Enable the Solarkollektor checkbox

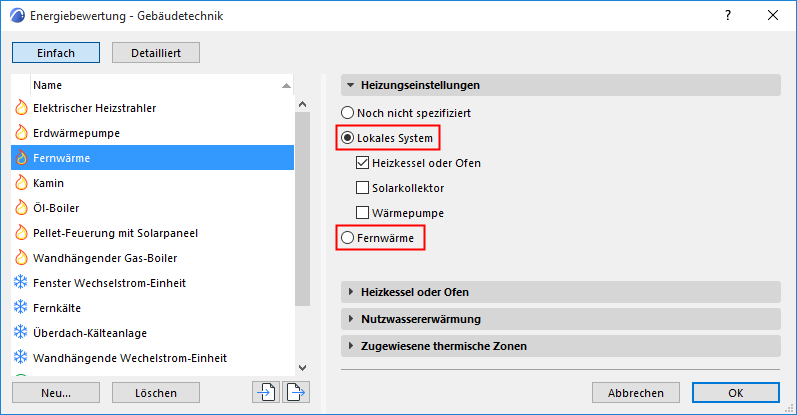[363, 187]
